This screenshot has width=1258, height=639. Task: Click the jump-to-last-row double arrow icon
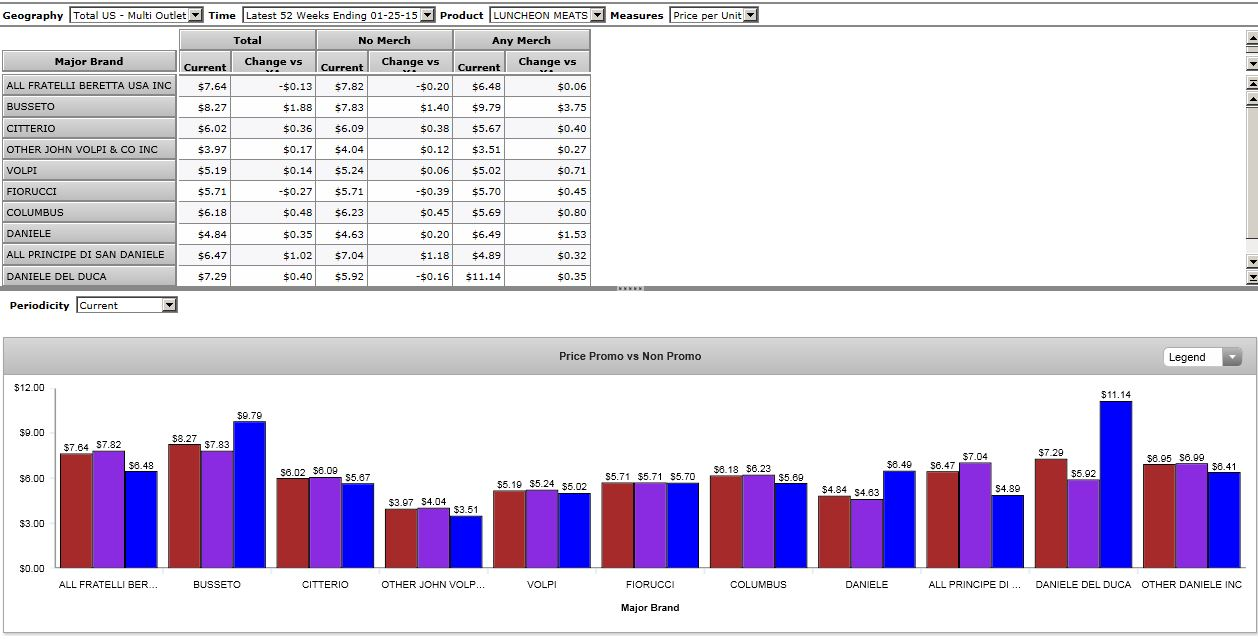click(1251, 276)
